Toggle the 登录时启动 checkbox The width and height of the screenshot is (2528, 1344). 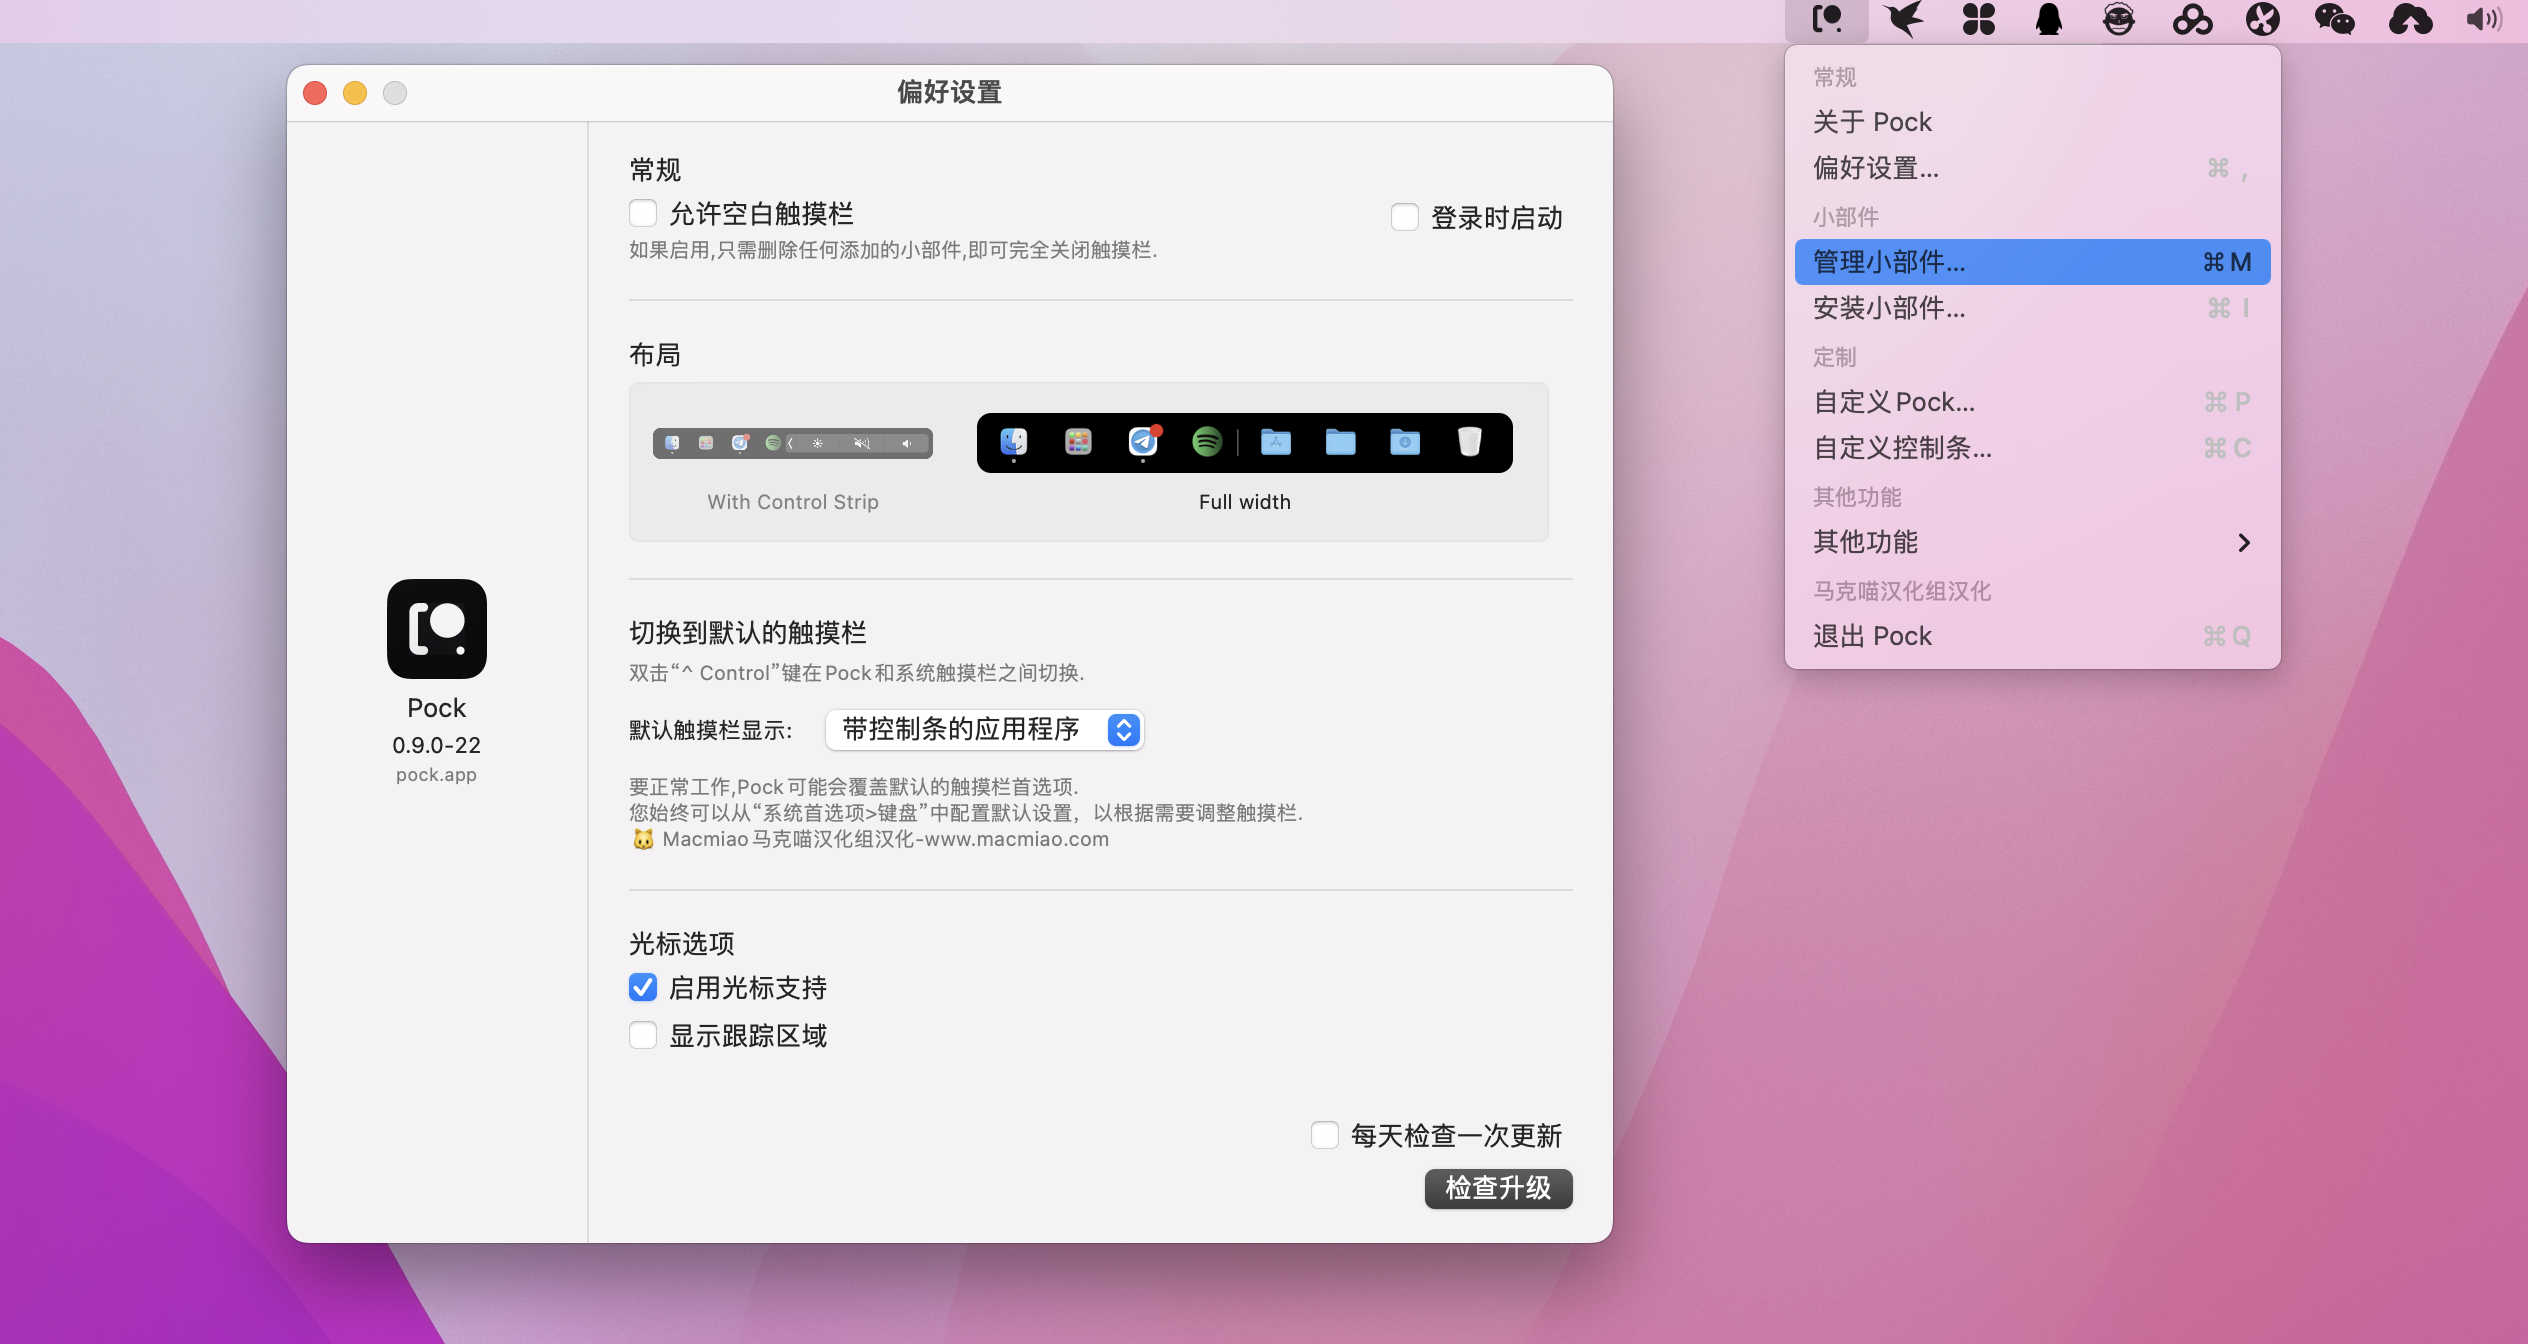[1405, 217]
